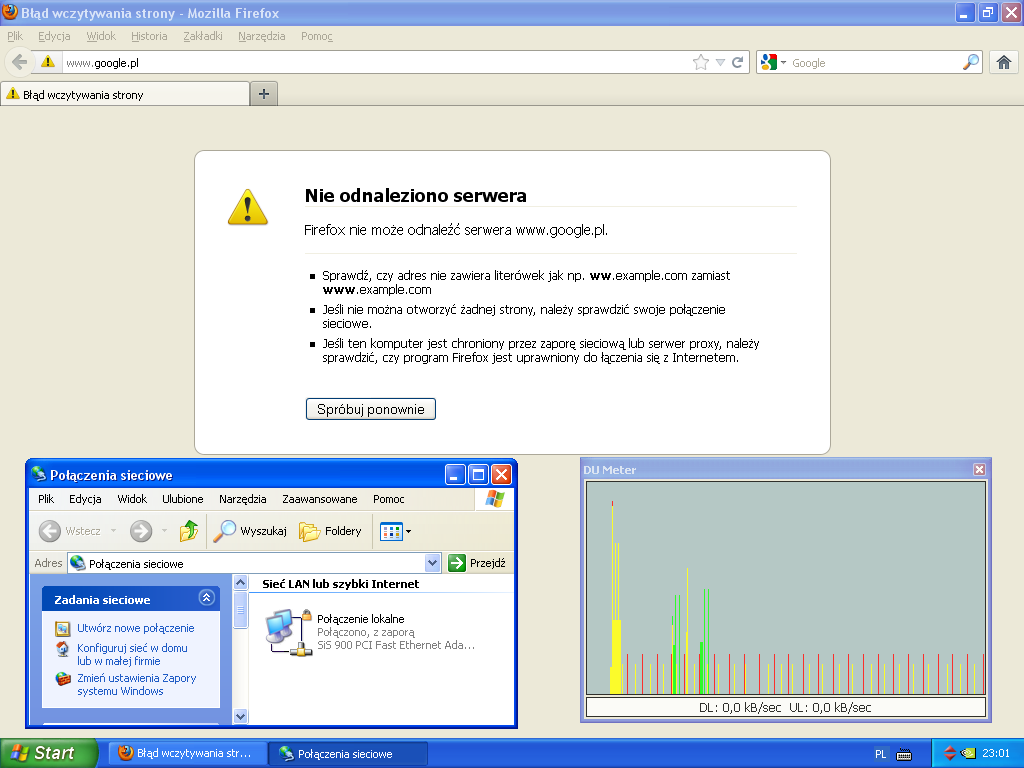Open the views dropdown button

pos(396,532)
